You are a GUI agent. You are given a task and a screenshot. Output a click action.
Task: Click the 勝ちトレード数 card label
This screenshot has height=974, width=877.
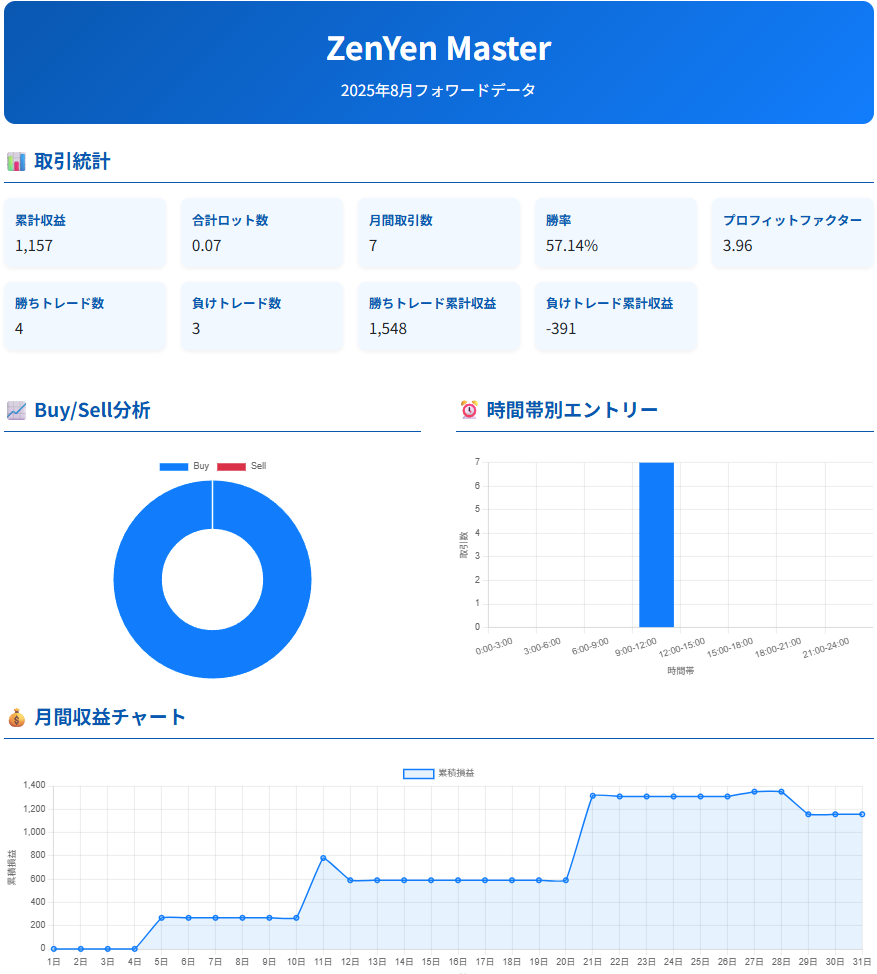60,303
